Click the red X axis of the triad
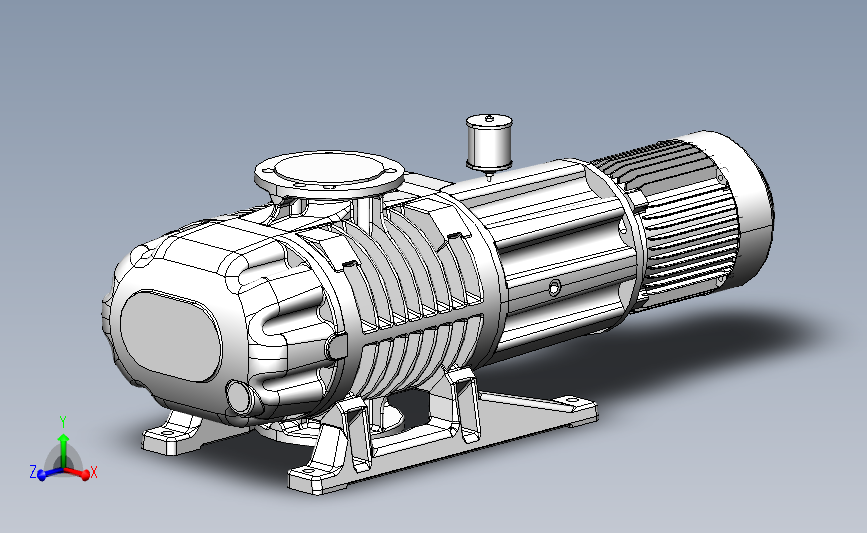This screenshot has width=867, height=533. pyautogui.click(x=76, y=473)
